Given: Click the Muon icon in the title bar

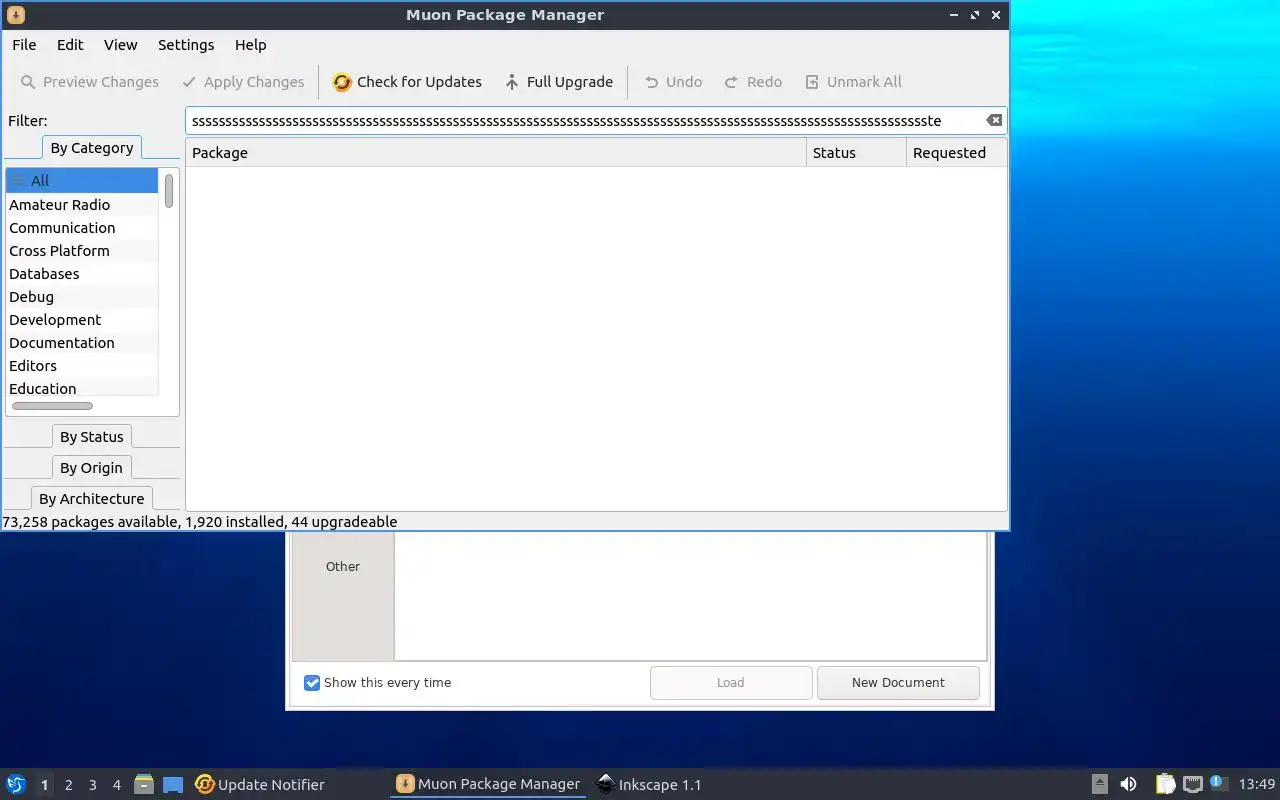Looking at the screenshot, I should (15, 15).
